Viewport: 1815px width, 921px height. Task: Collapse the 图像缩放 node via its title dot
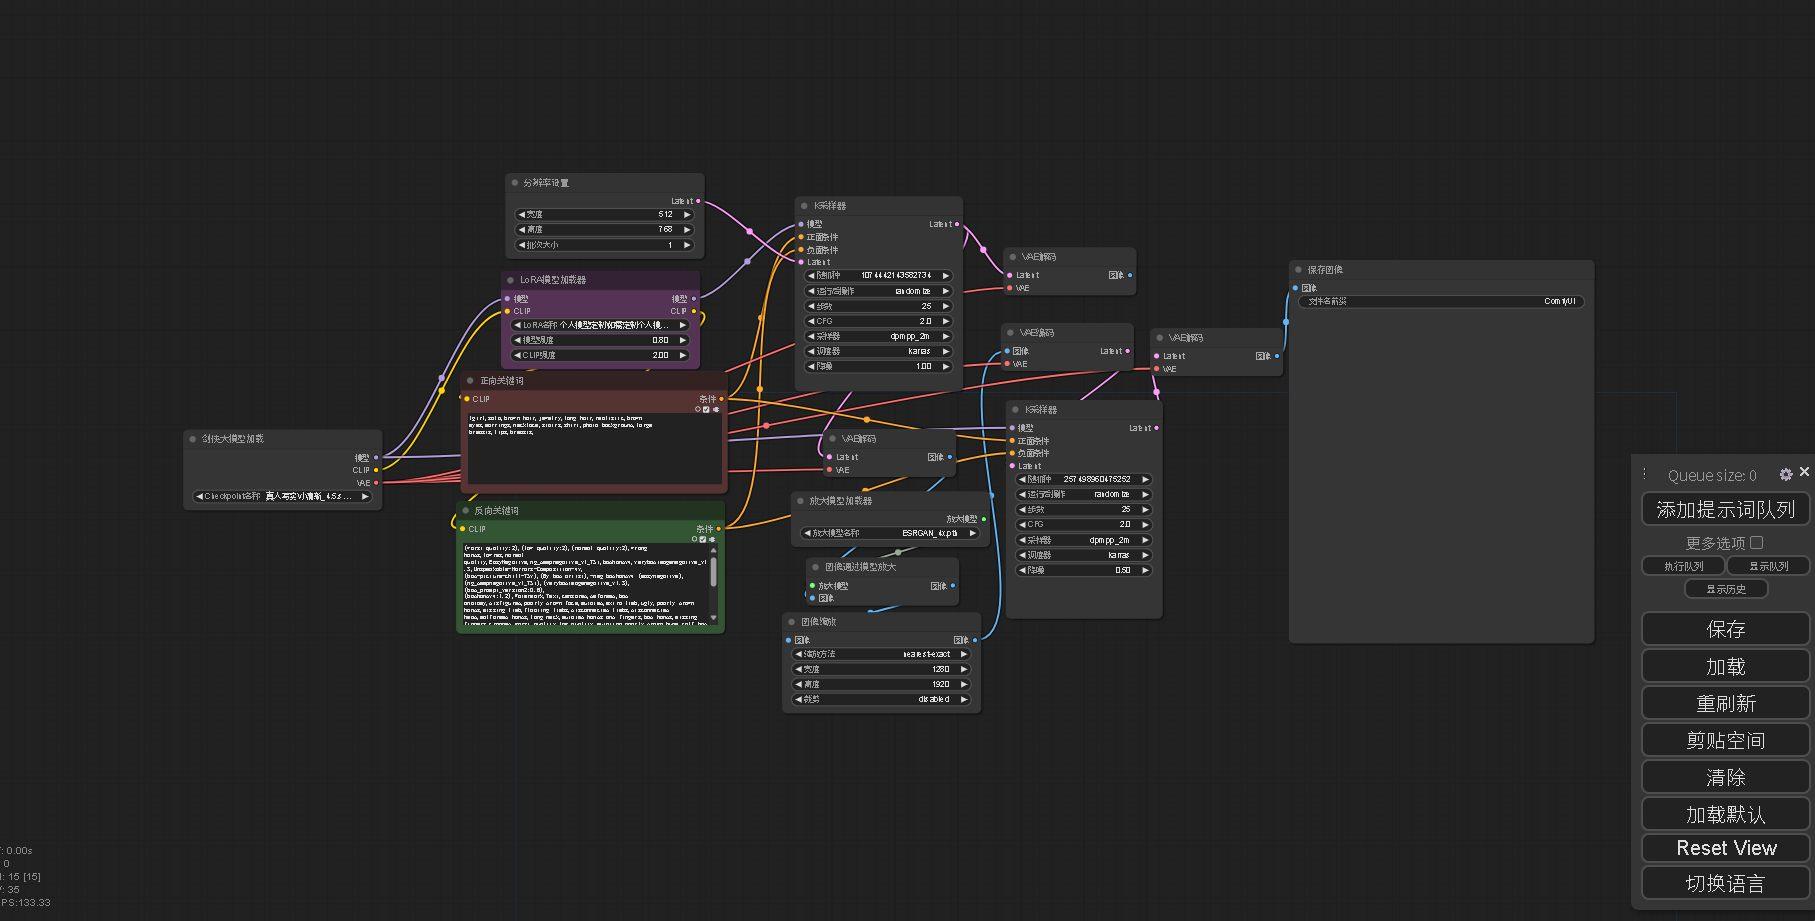point(791,622)
